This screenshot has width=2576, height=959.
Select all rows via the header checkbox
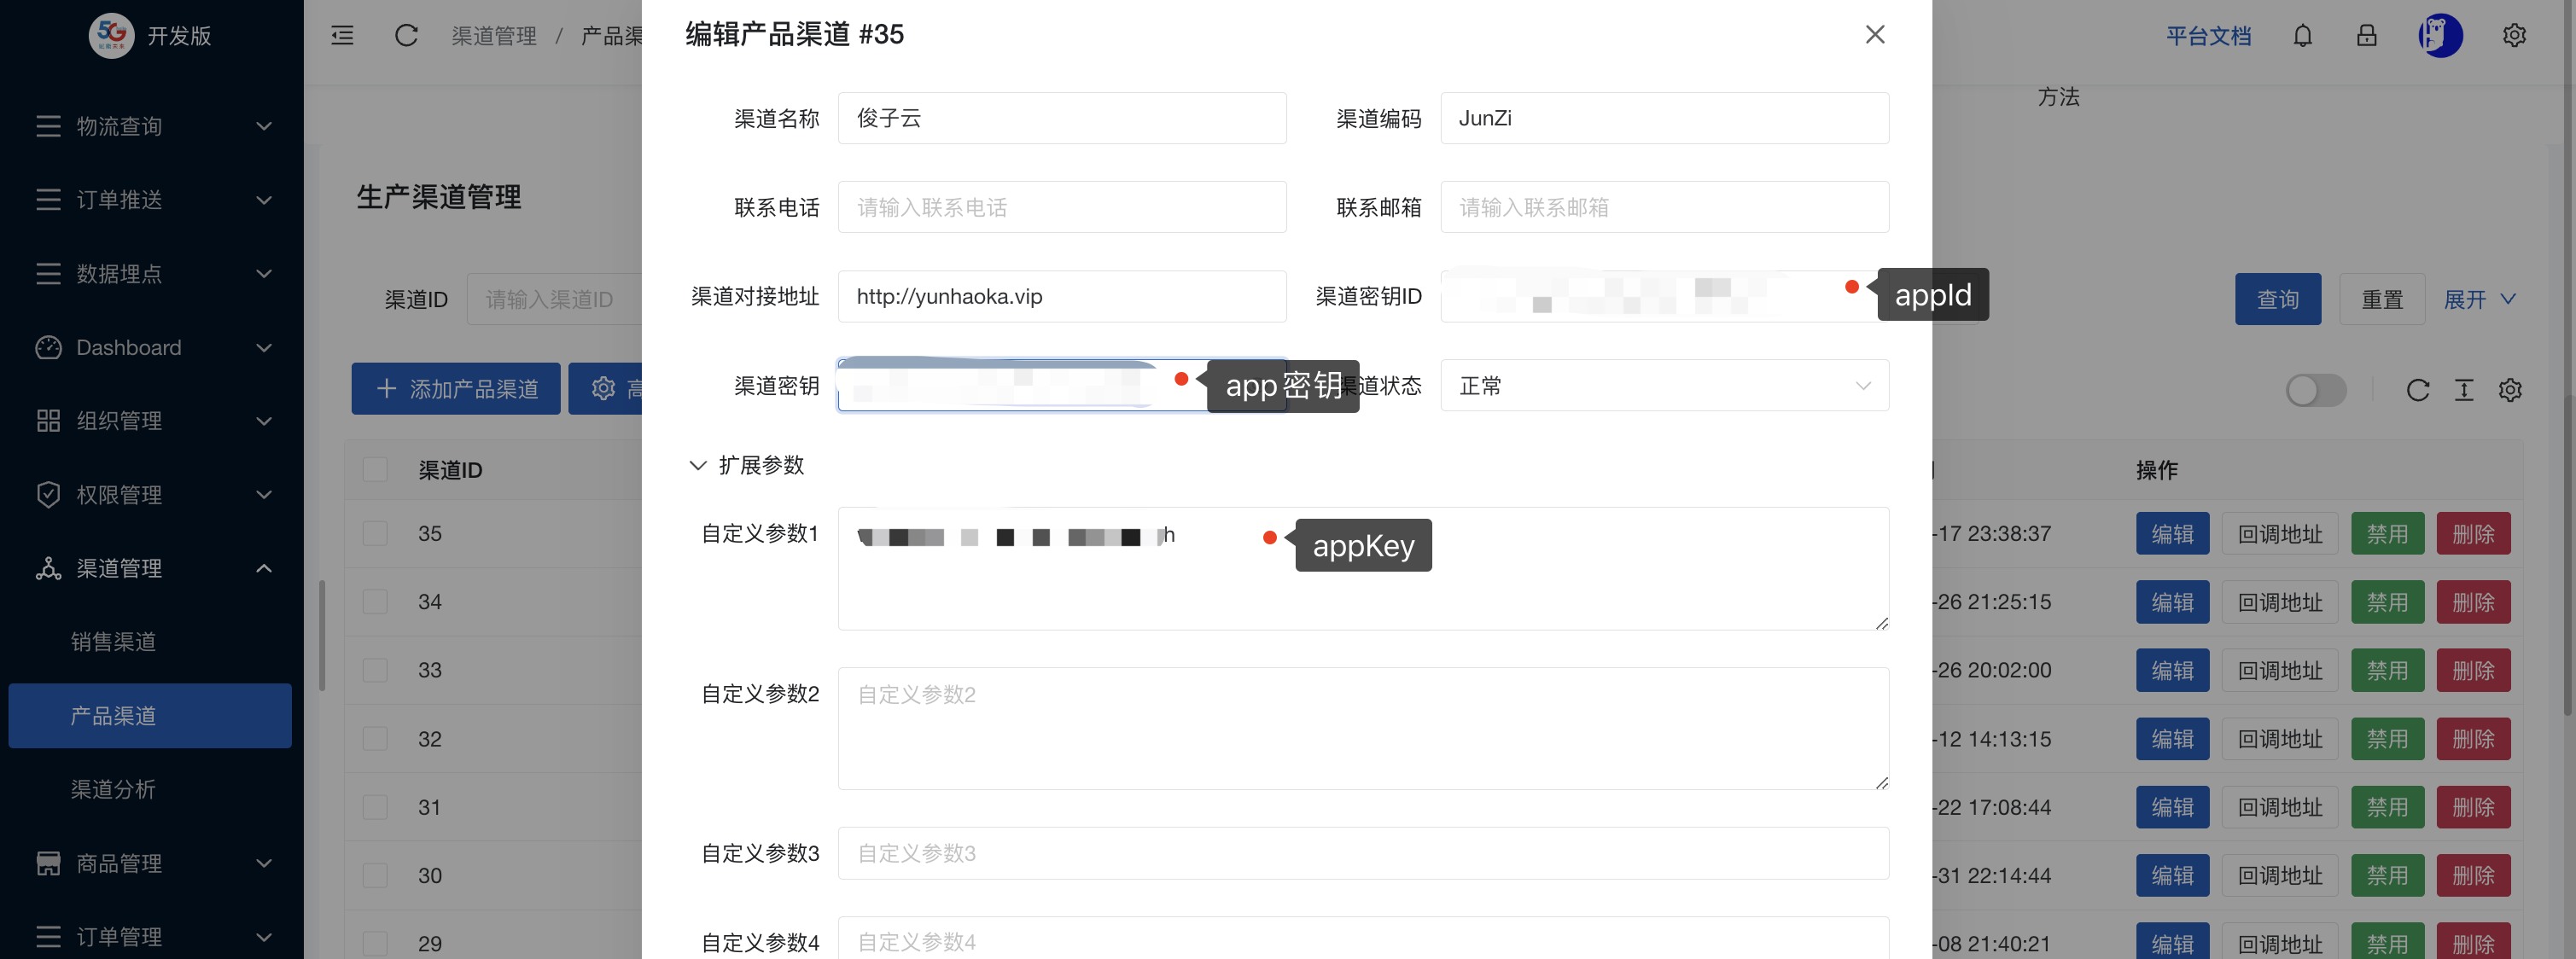tap(375, 469)
